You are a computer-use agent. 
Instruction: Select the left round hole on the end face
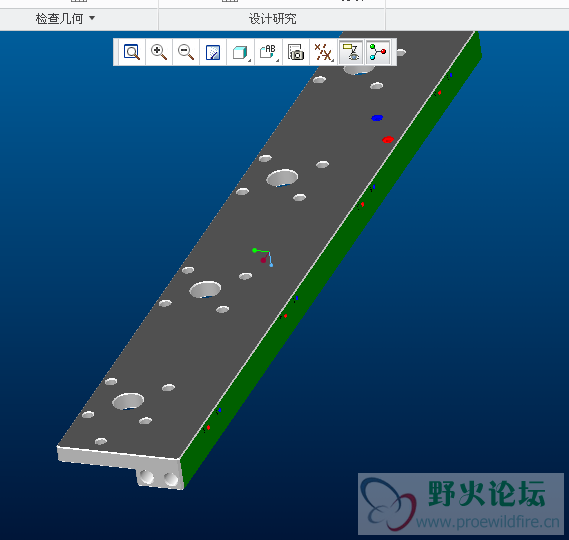147,476
